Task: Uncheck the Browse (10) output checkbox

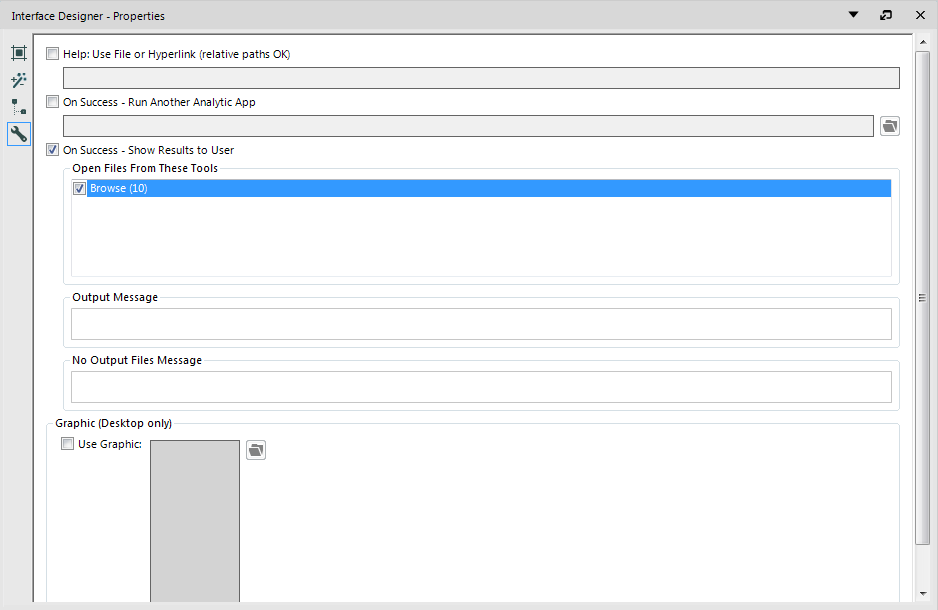Action: click(x=79, y=188)
